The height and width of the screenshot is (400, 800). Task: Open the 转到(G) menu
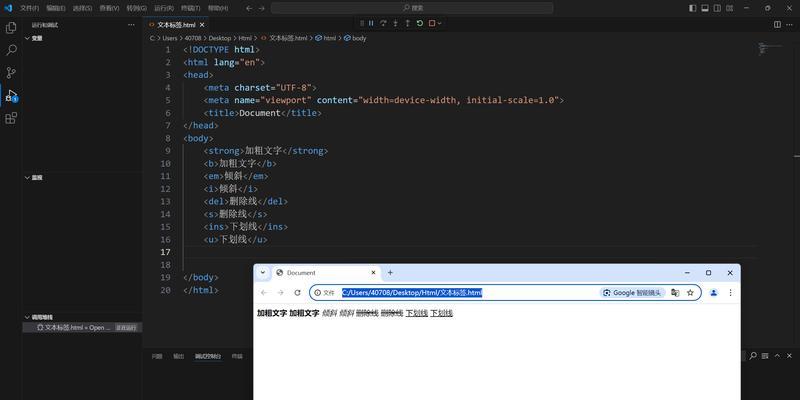click(136, 8)
